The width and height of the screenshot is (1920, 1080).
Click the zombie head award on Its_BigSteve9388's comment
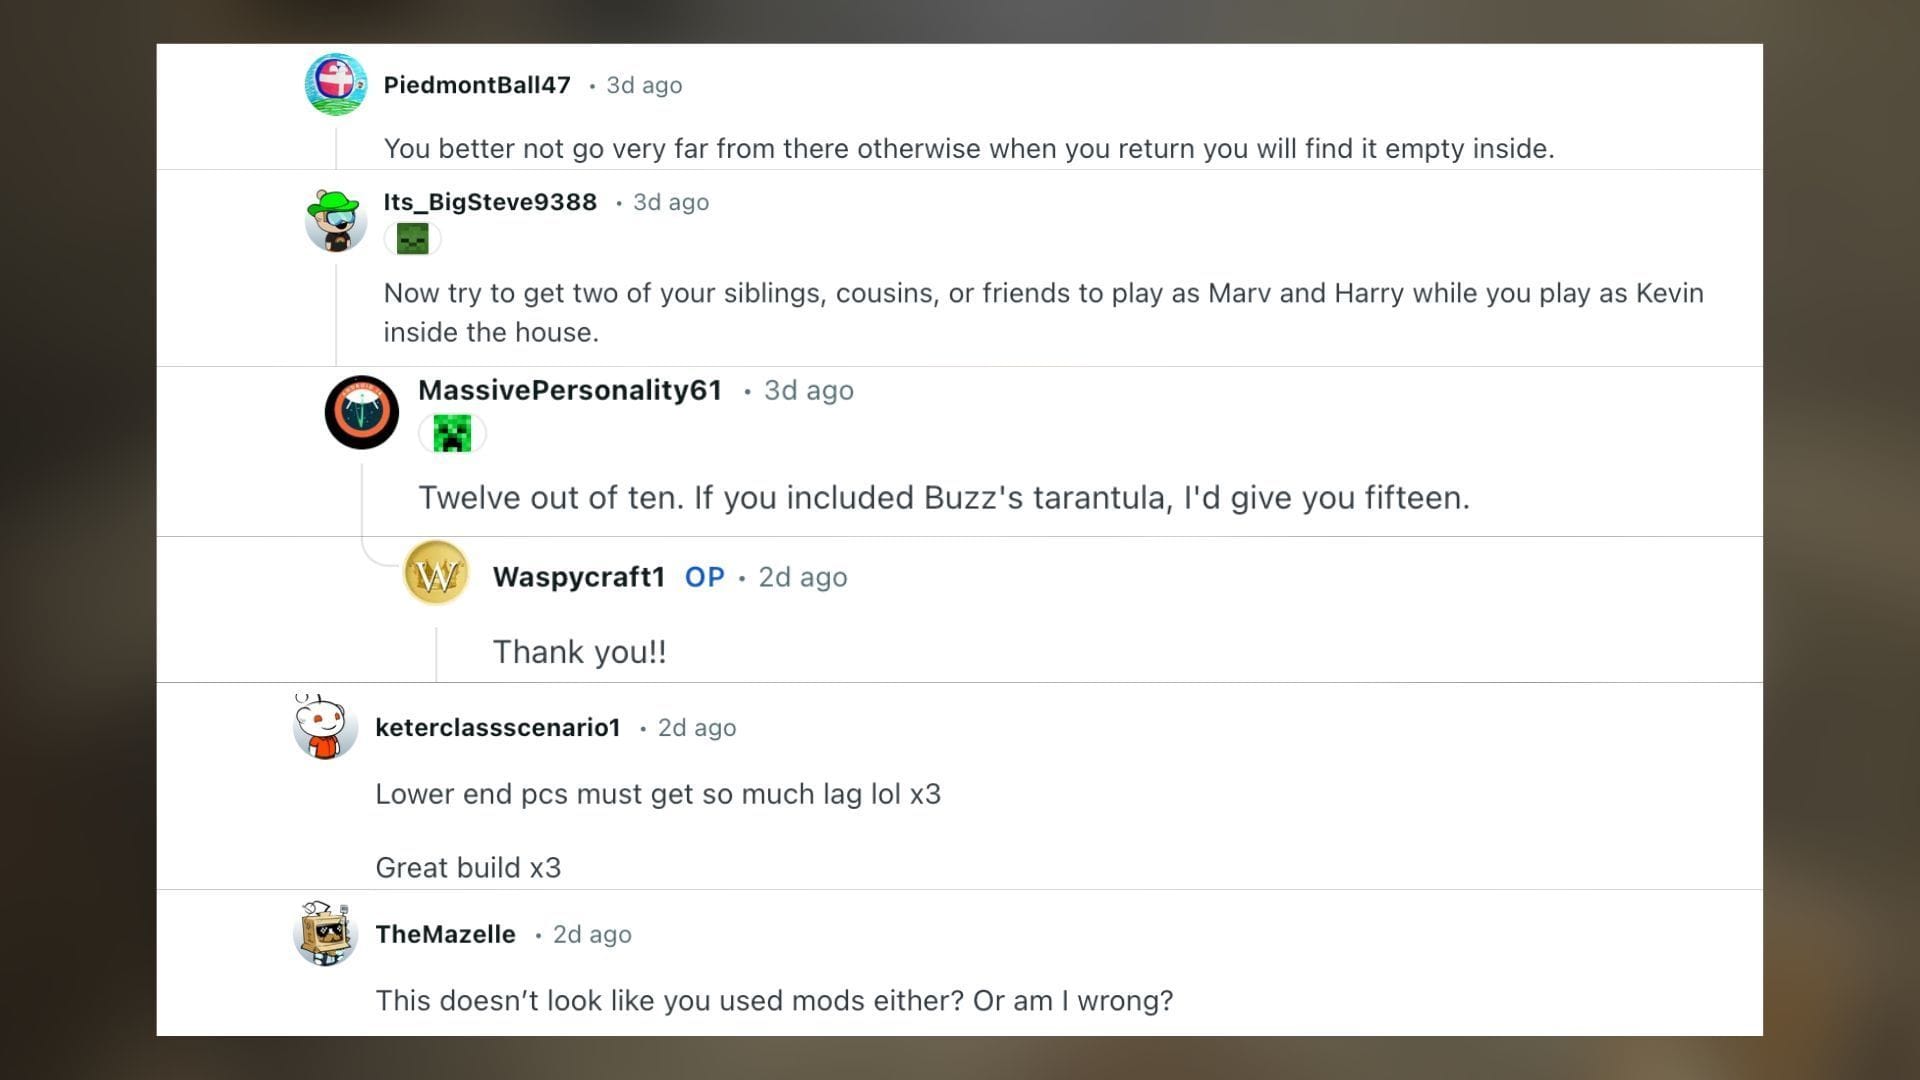(x=413, y=238)
